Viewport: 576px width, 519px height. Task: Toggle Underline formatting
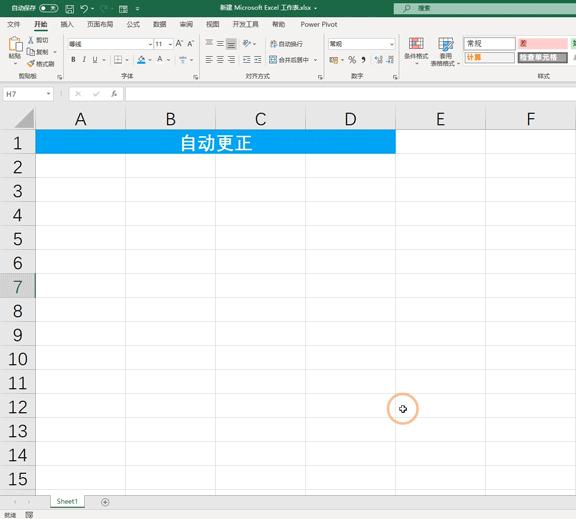click(95, 59)
